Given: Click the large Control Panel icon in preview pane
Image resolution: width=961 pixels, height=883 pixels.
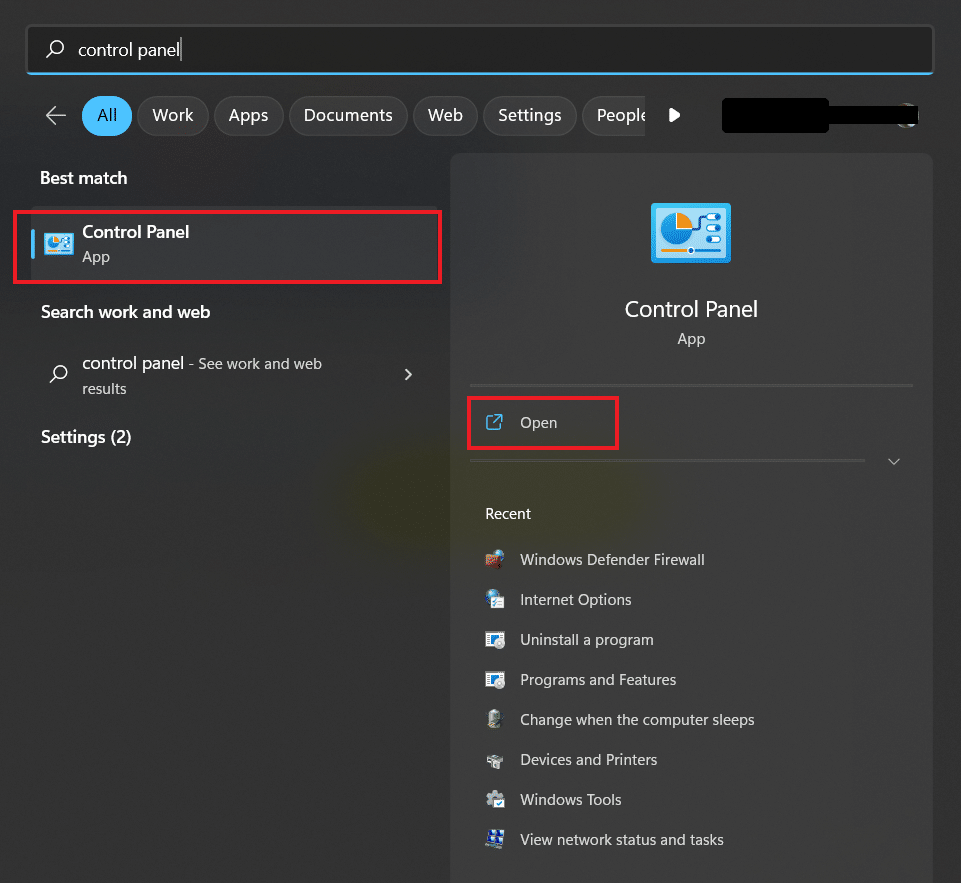Looking at the screenshot, I should (x=691, y=233).
